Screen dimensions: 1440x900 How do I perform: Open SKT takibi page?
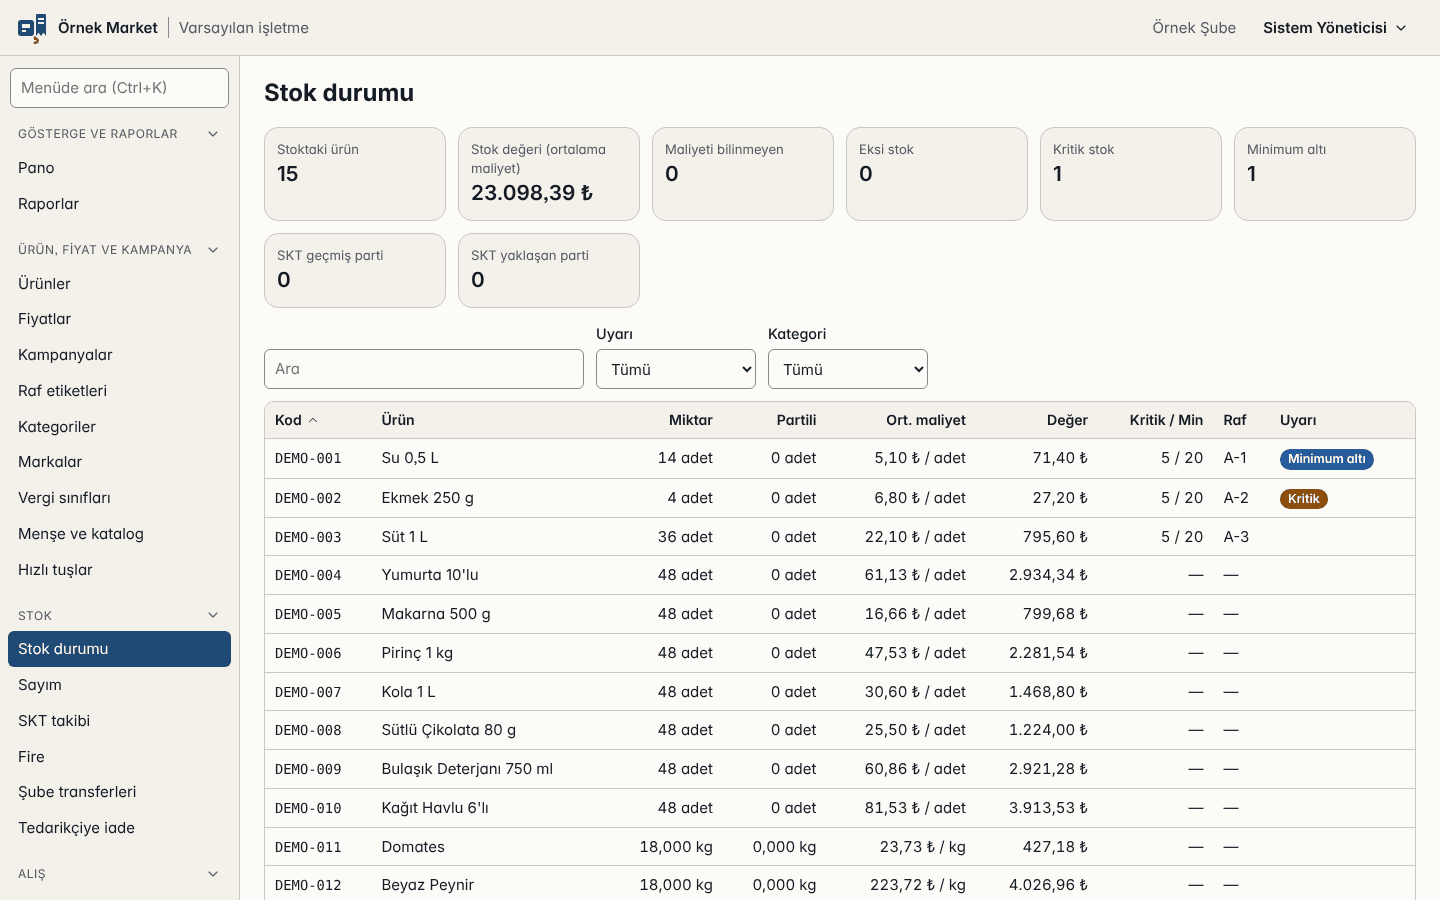tap(119, 721)
